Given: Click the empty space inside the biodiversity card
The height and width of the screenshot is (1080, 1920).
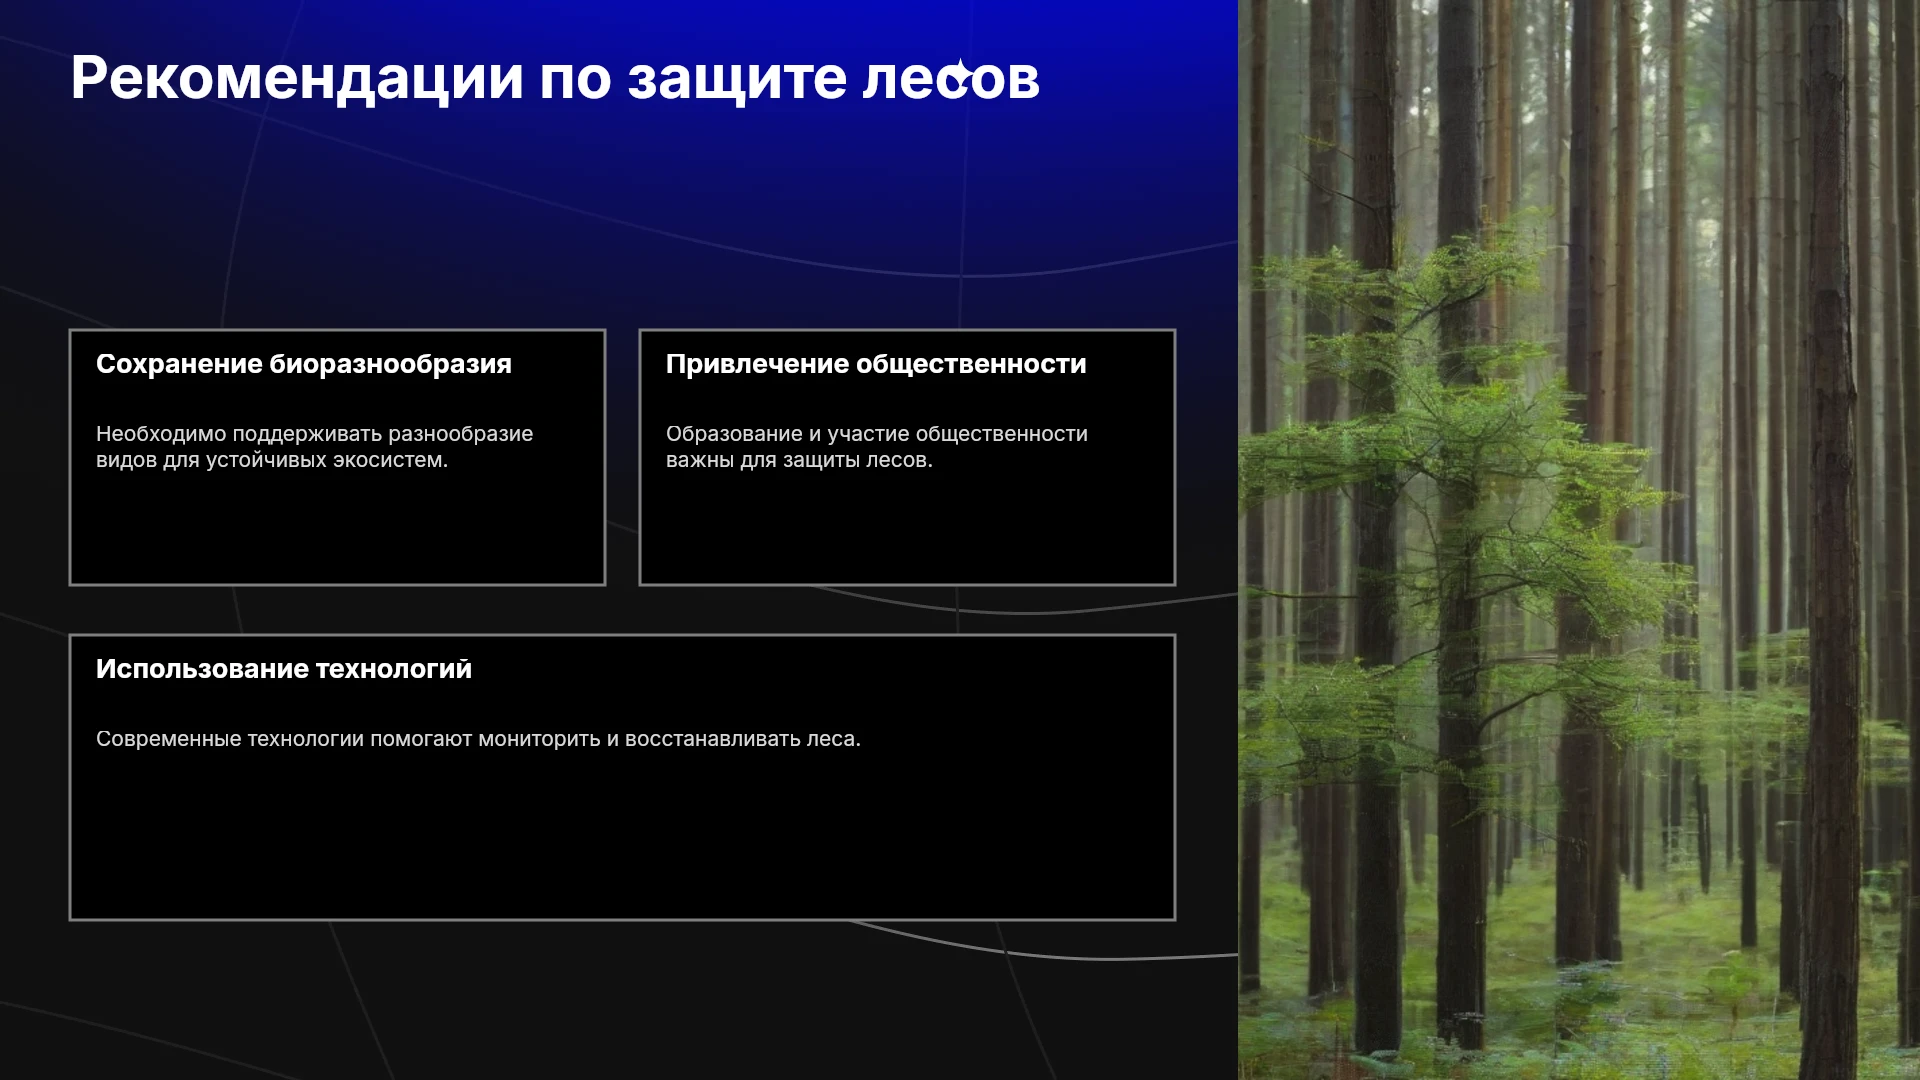Looking at the screenshot, I should pyautogui.click(x=337, y=530).
